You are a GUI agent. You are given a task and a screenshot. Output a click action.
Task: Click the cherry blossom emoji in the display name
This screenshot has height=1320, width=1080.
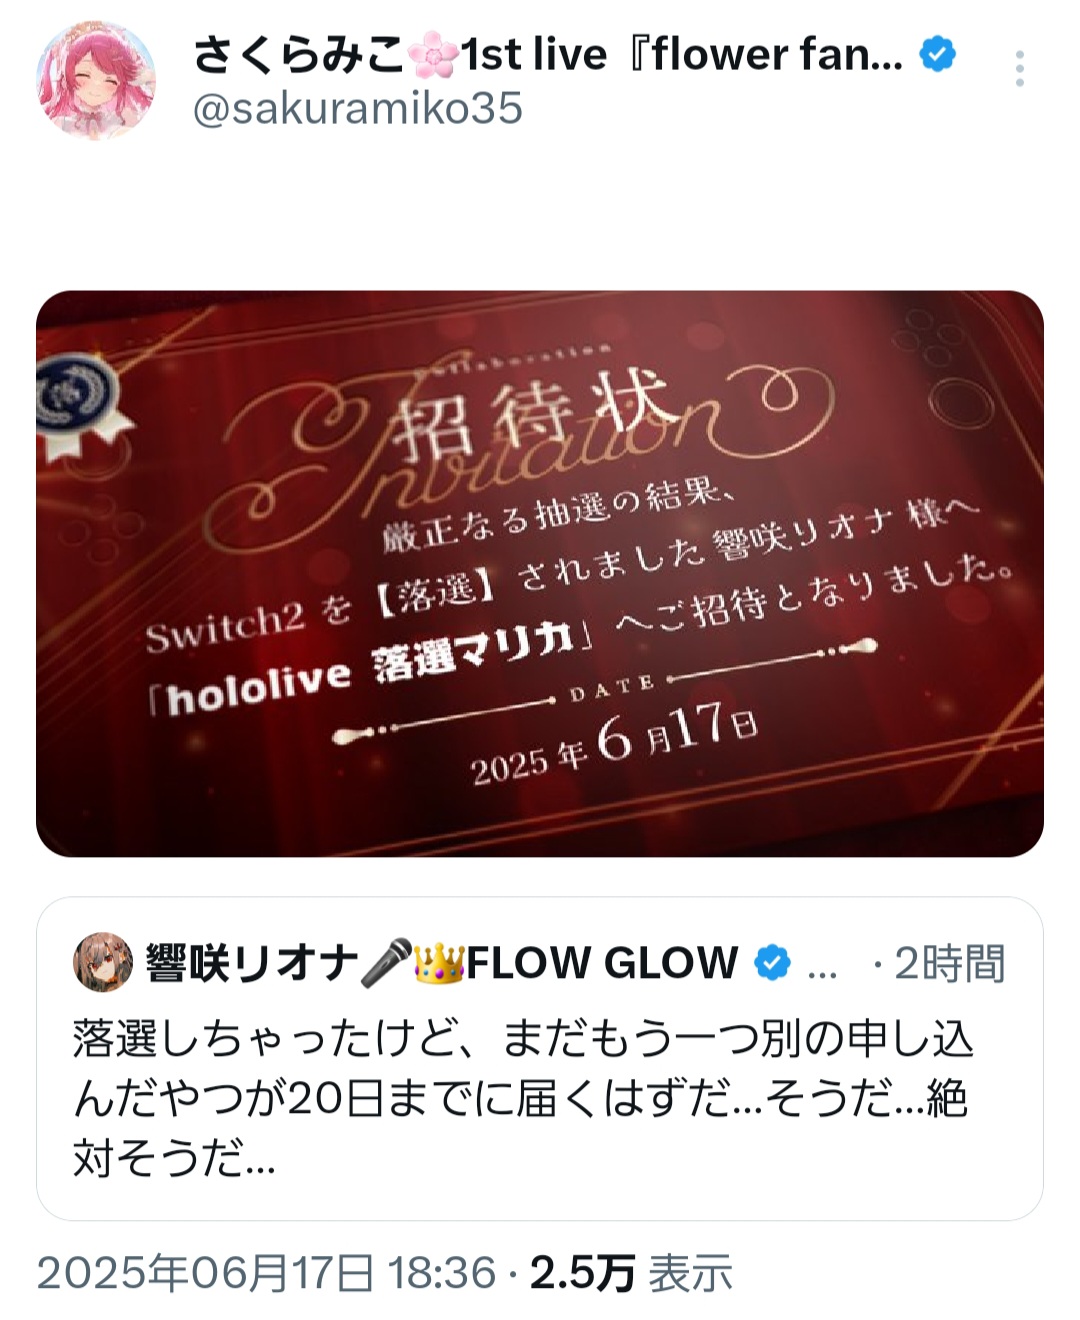(433, 54)
